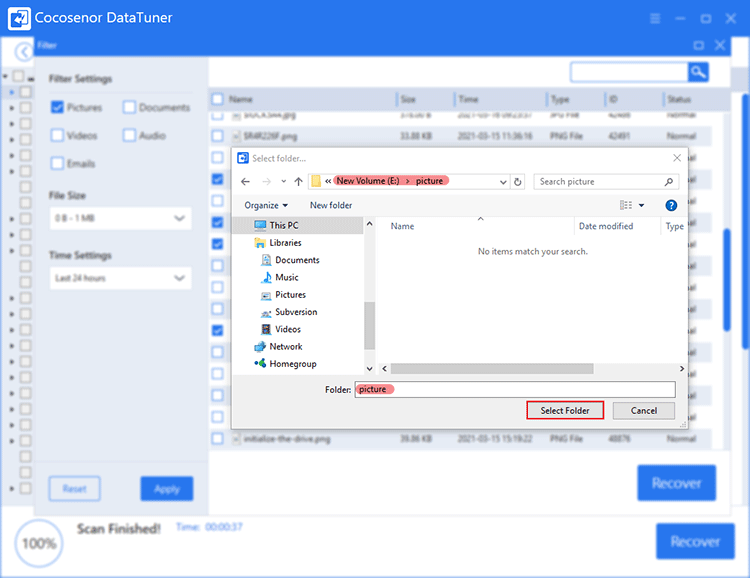Toggle the Pictures filter checkbox
The height and width of the screenshot is (578, 750).
[x=57, y=107]
